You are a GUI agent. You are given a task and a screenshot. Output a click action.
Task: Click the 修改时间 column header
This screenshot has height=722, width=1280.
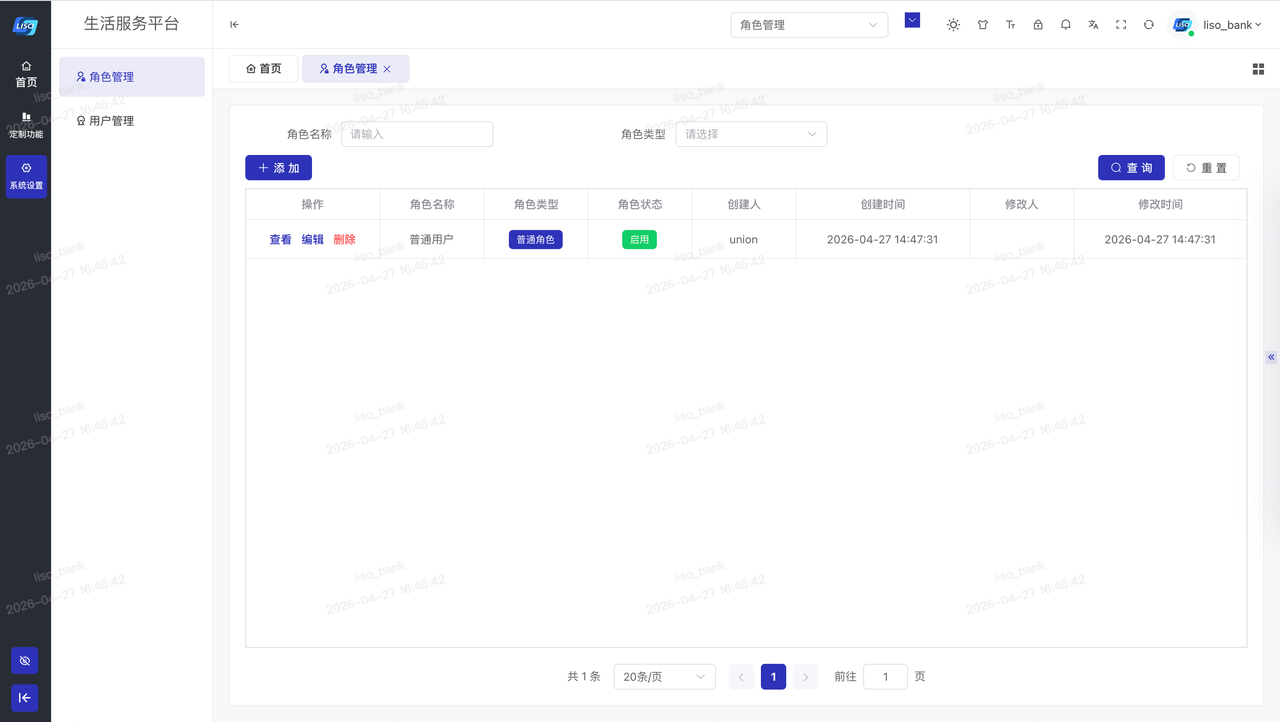pyautogui.click(x=1160, y=204)
